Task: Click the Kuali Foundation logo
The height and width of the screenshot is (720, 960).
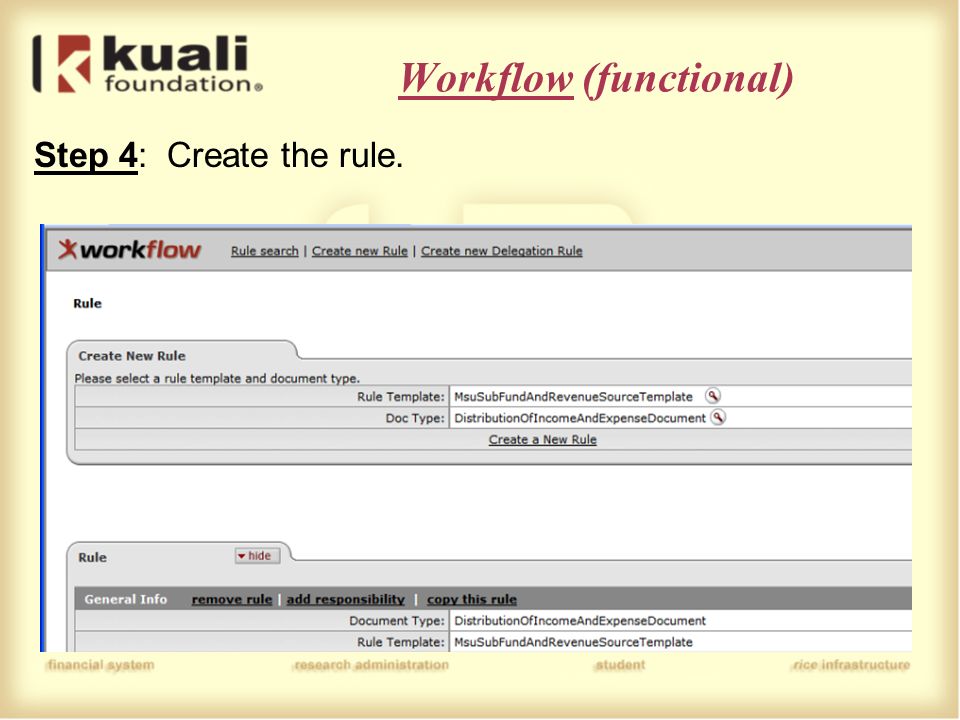Action: tap(148, 64)
